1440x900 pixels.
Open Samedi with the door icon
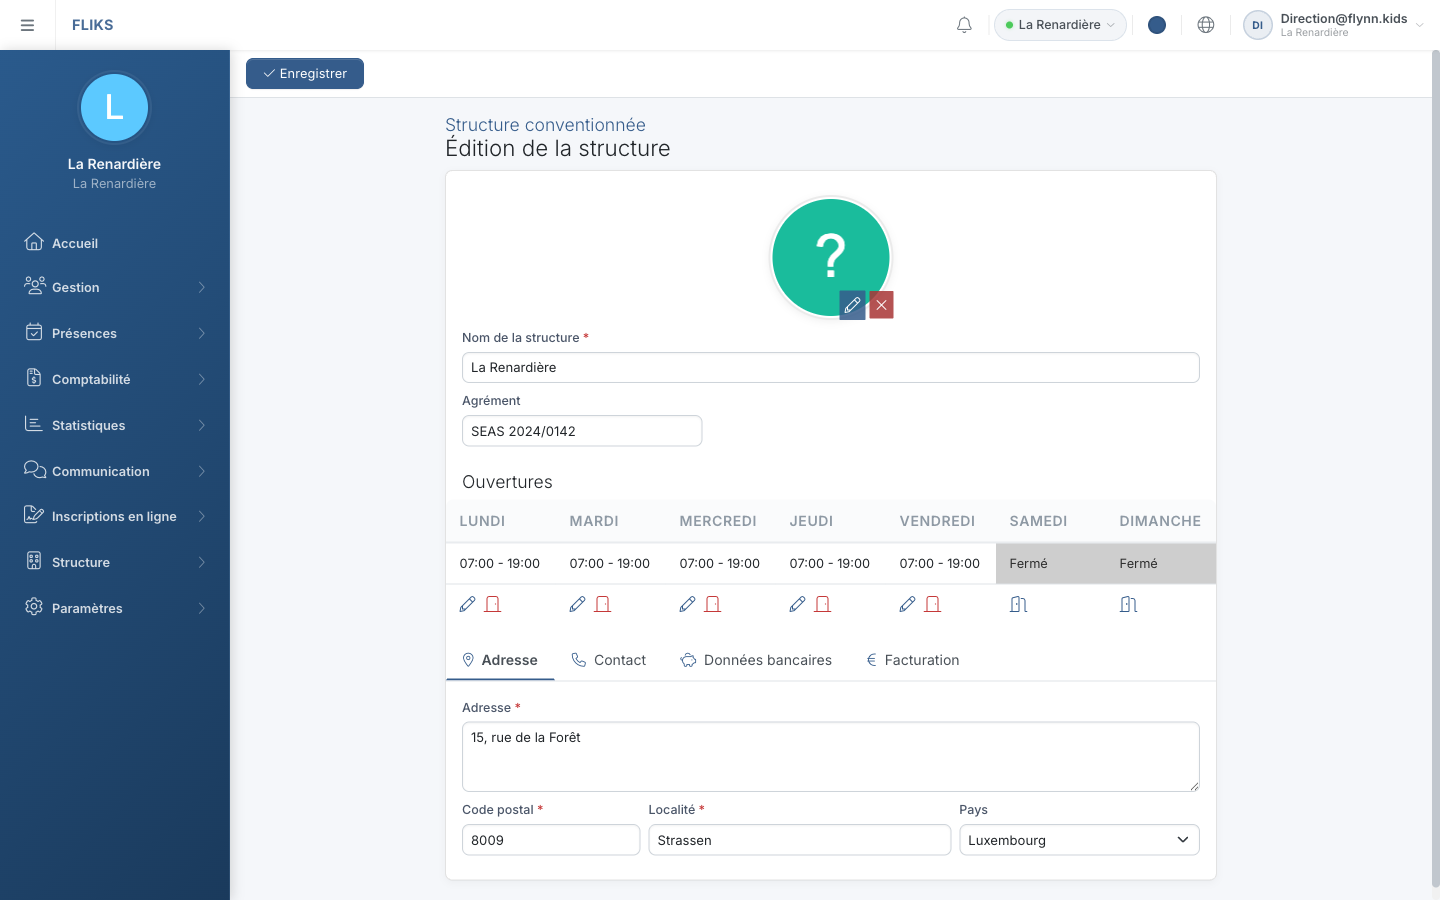coord(1019,604)
